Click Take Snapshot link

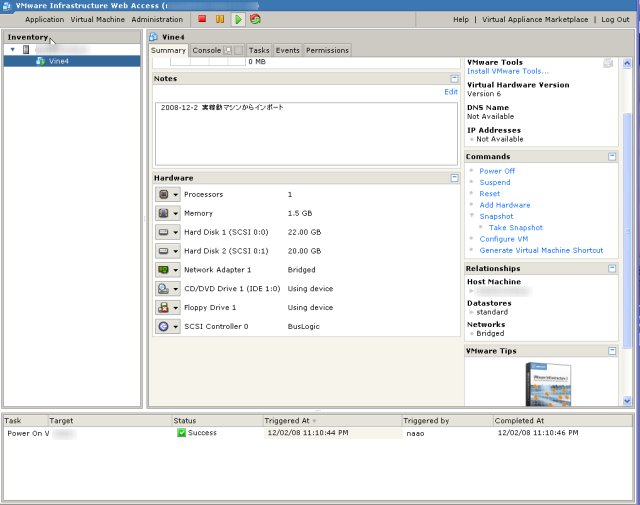[516, 227]
